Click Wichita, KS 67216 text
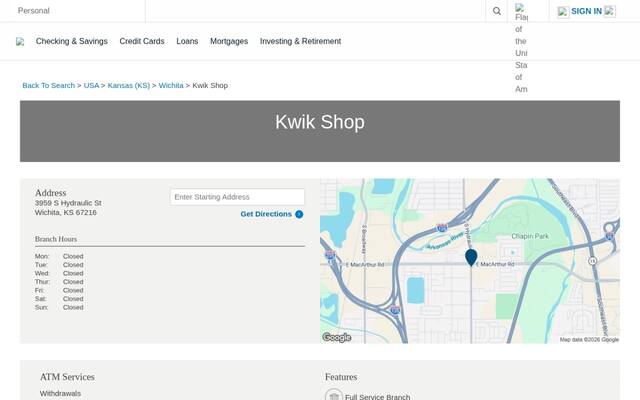640x400 pixels. [x=66, y=212]
